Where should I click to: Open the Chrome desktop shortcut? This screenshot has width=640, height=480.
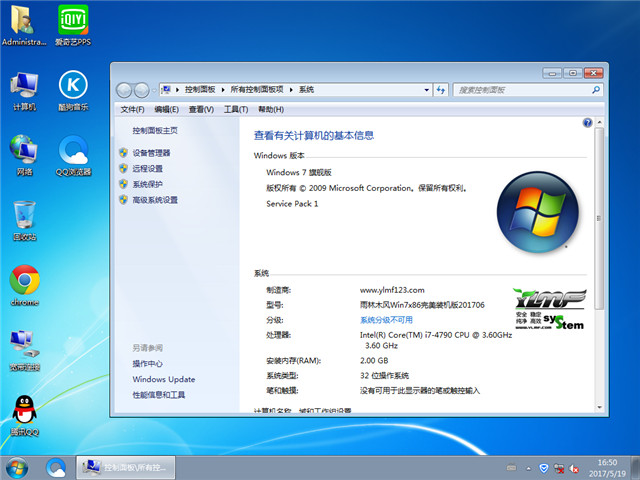click(x=24, y=281)
